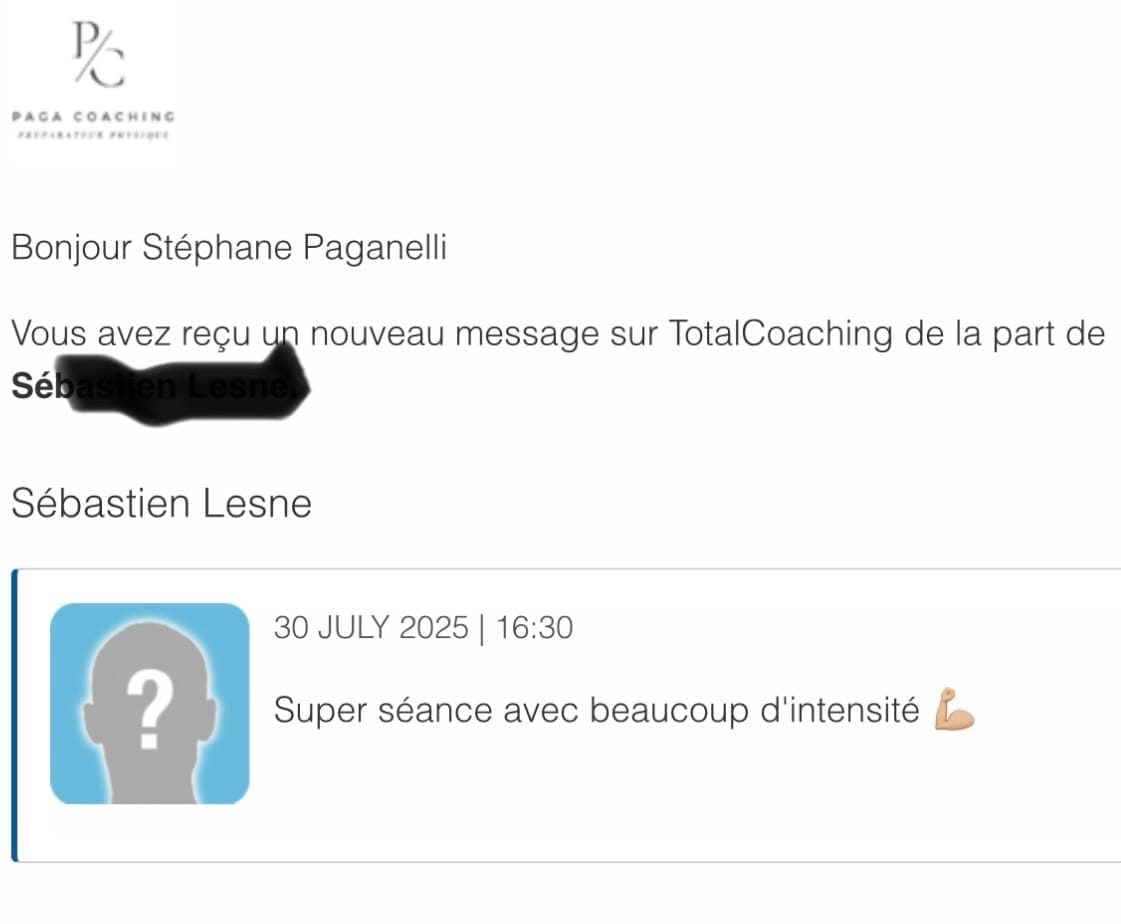This screenshot has width=1121, height=924.
Task: Click the blue vertical bar on message card
Action: [x=14, y=715]
